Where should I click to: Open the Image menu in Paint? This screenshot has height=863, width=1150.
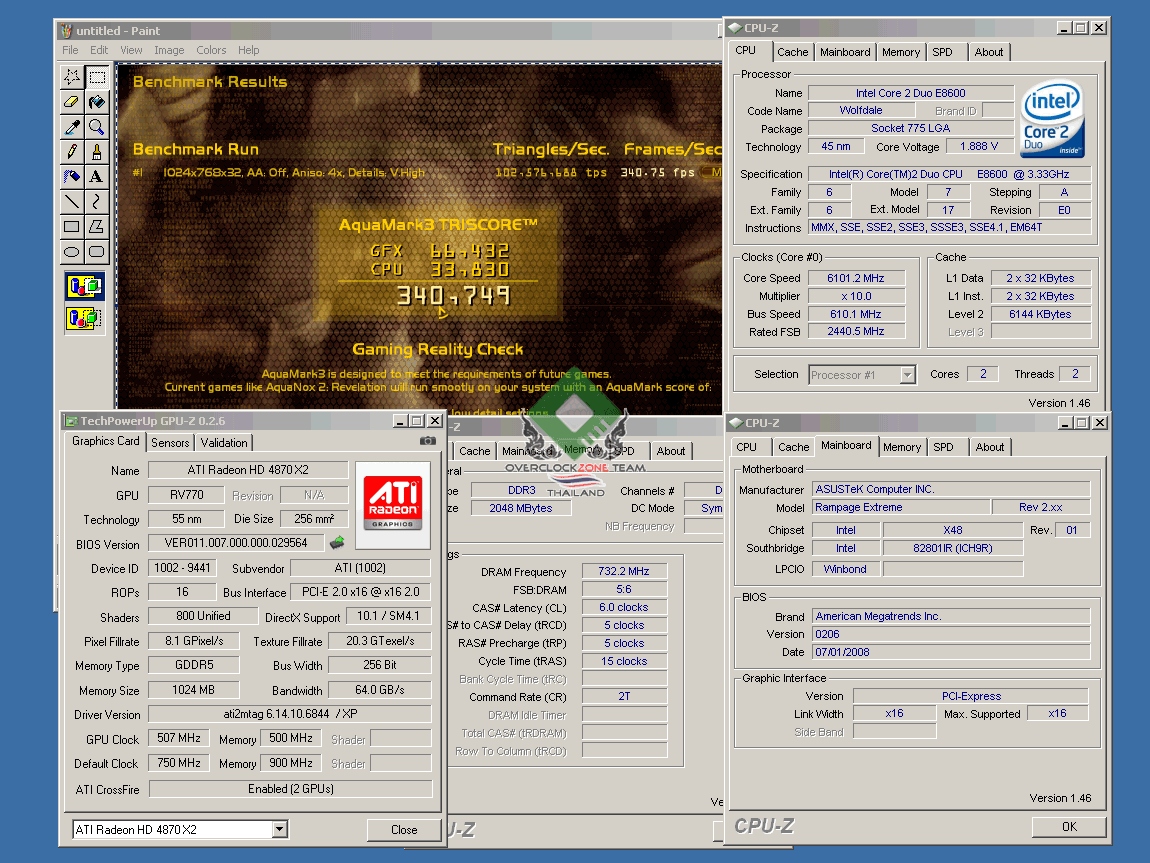coord(169,50)
